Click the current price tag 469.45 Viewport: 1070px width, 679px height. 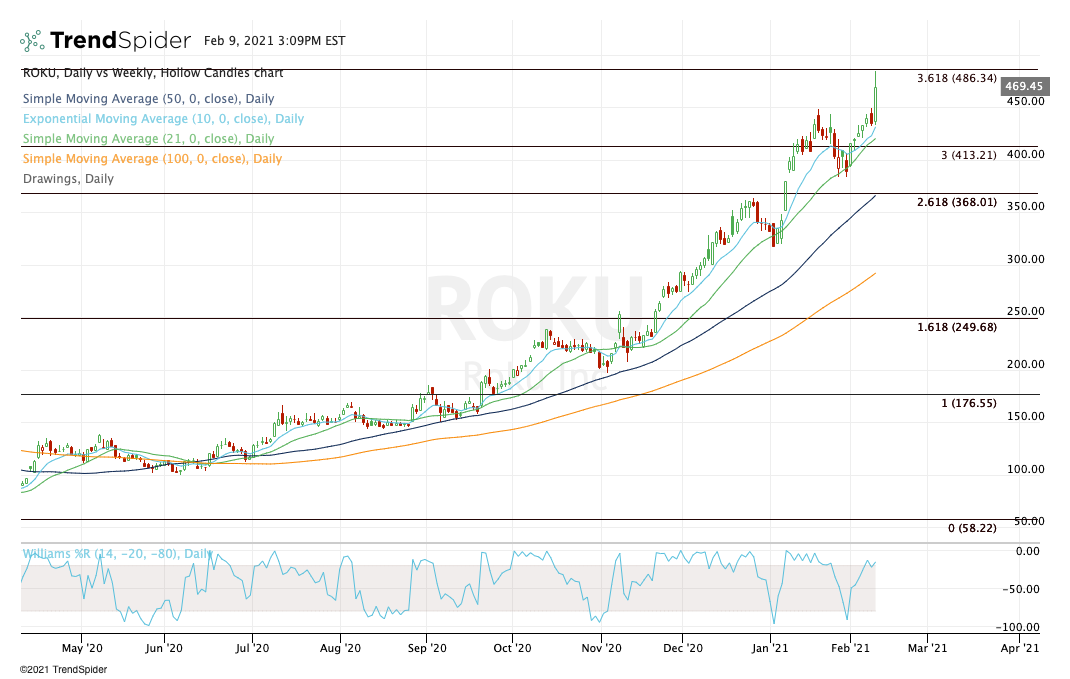1024,86
